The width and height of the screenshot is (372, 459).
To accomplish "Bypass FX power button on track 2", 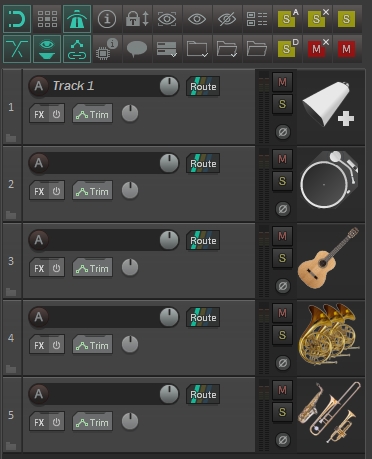I will point(56,191).
